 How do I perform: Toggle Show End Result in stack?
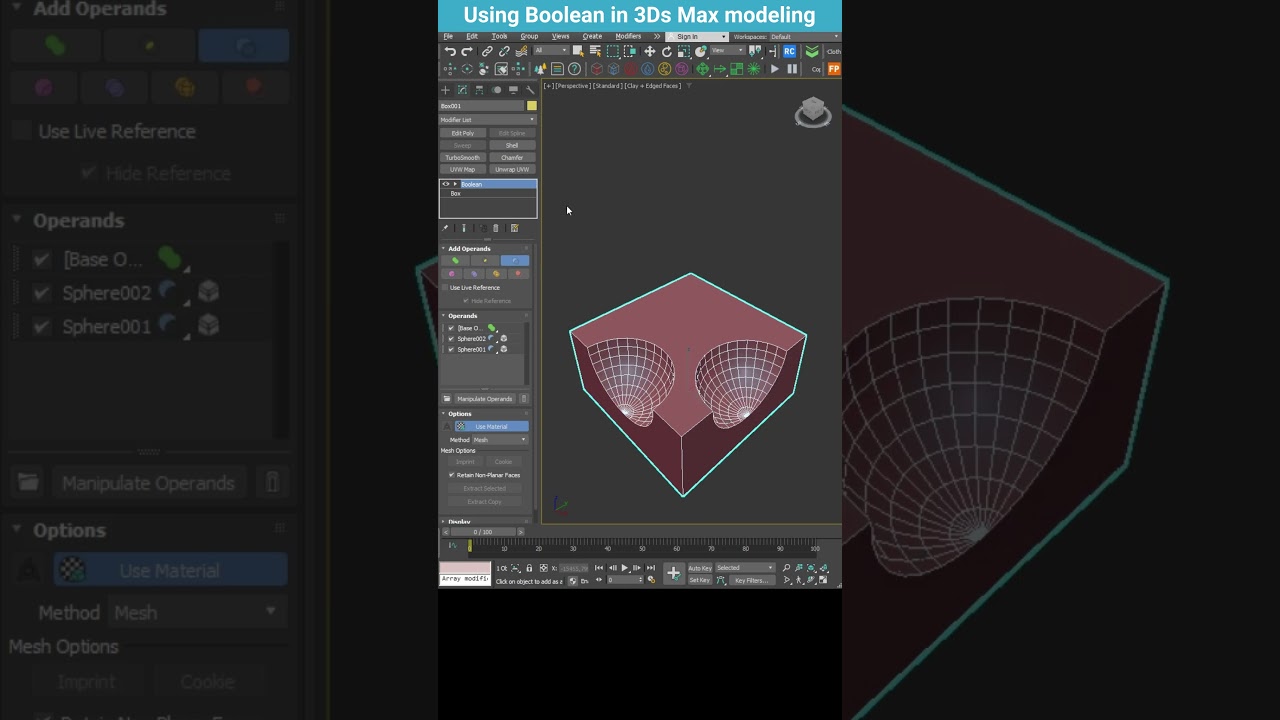(464, 228)
